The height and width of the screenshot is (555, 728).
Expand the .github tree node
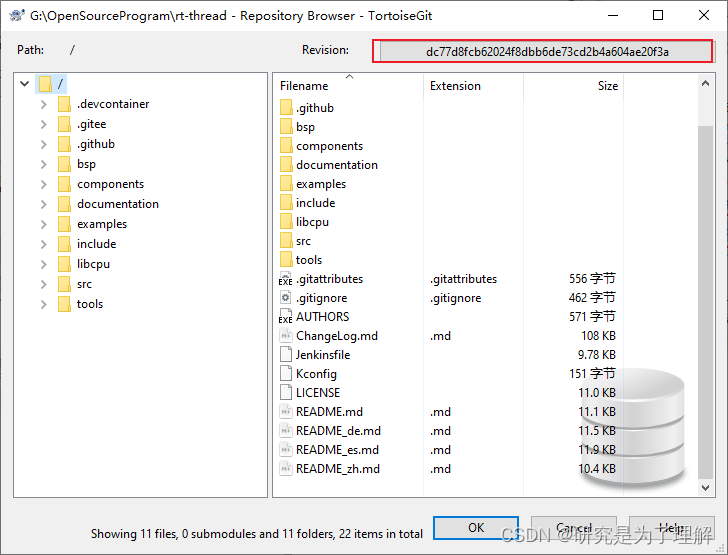pyautogui.click(x=44, y=144)
